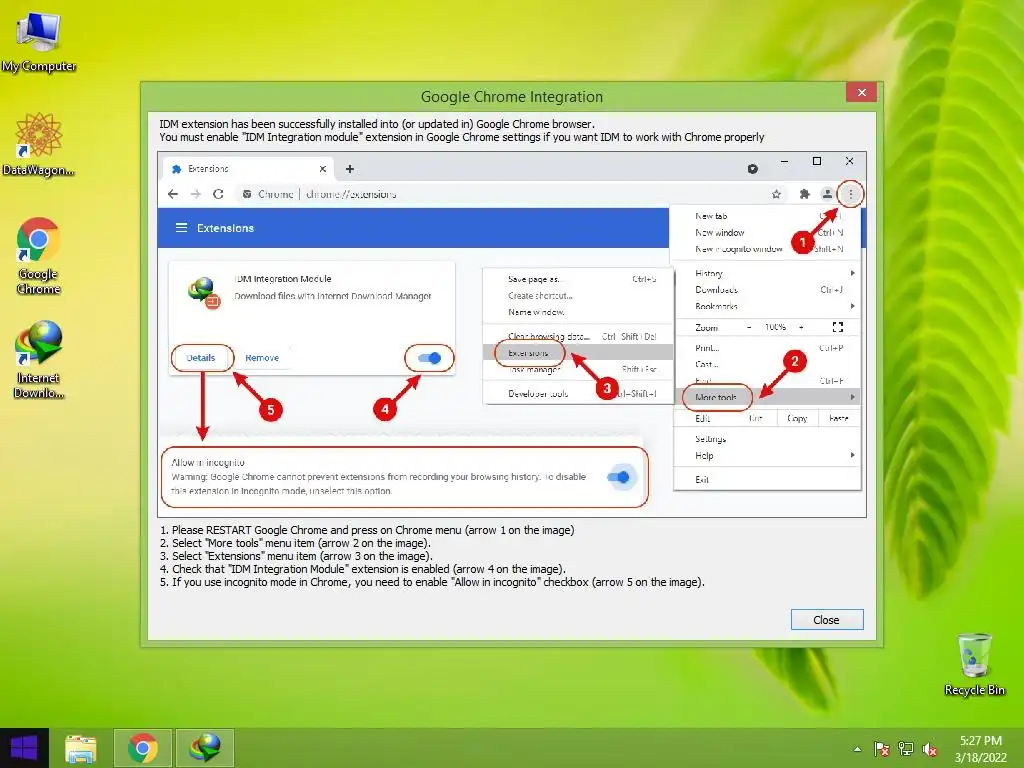
Task: Open File Explorer from the taskbar
Action: coord(81,748)
